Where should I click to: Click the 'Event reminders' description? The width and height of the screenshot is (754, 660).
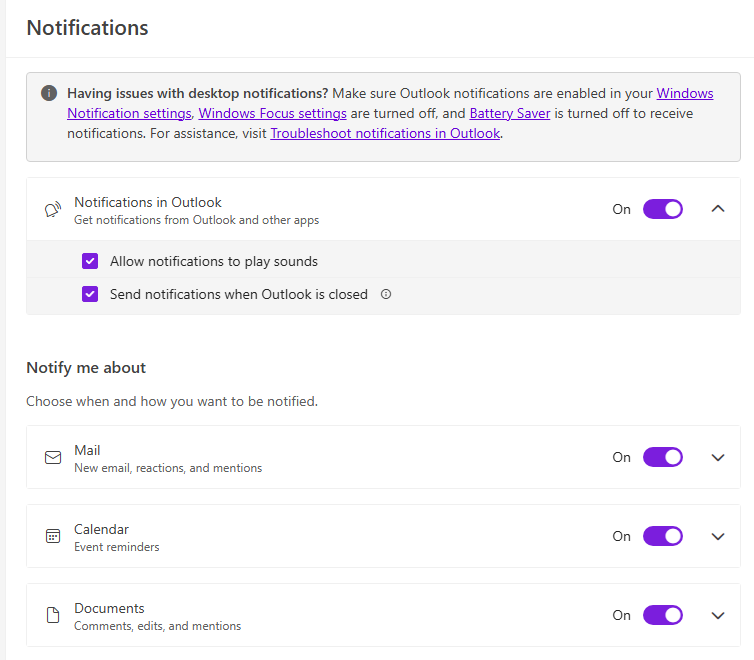pos(117,547)
